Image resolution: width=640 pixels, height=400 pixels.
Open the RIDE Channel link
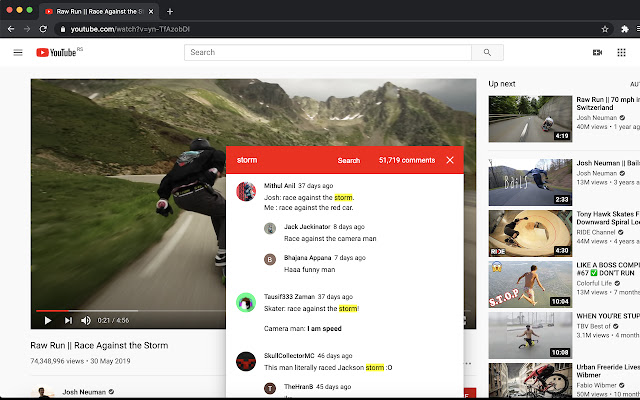pos(596,232)
